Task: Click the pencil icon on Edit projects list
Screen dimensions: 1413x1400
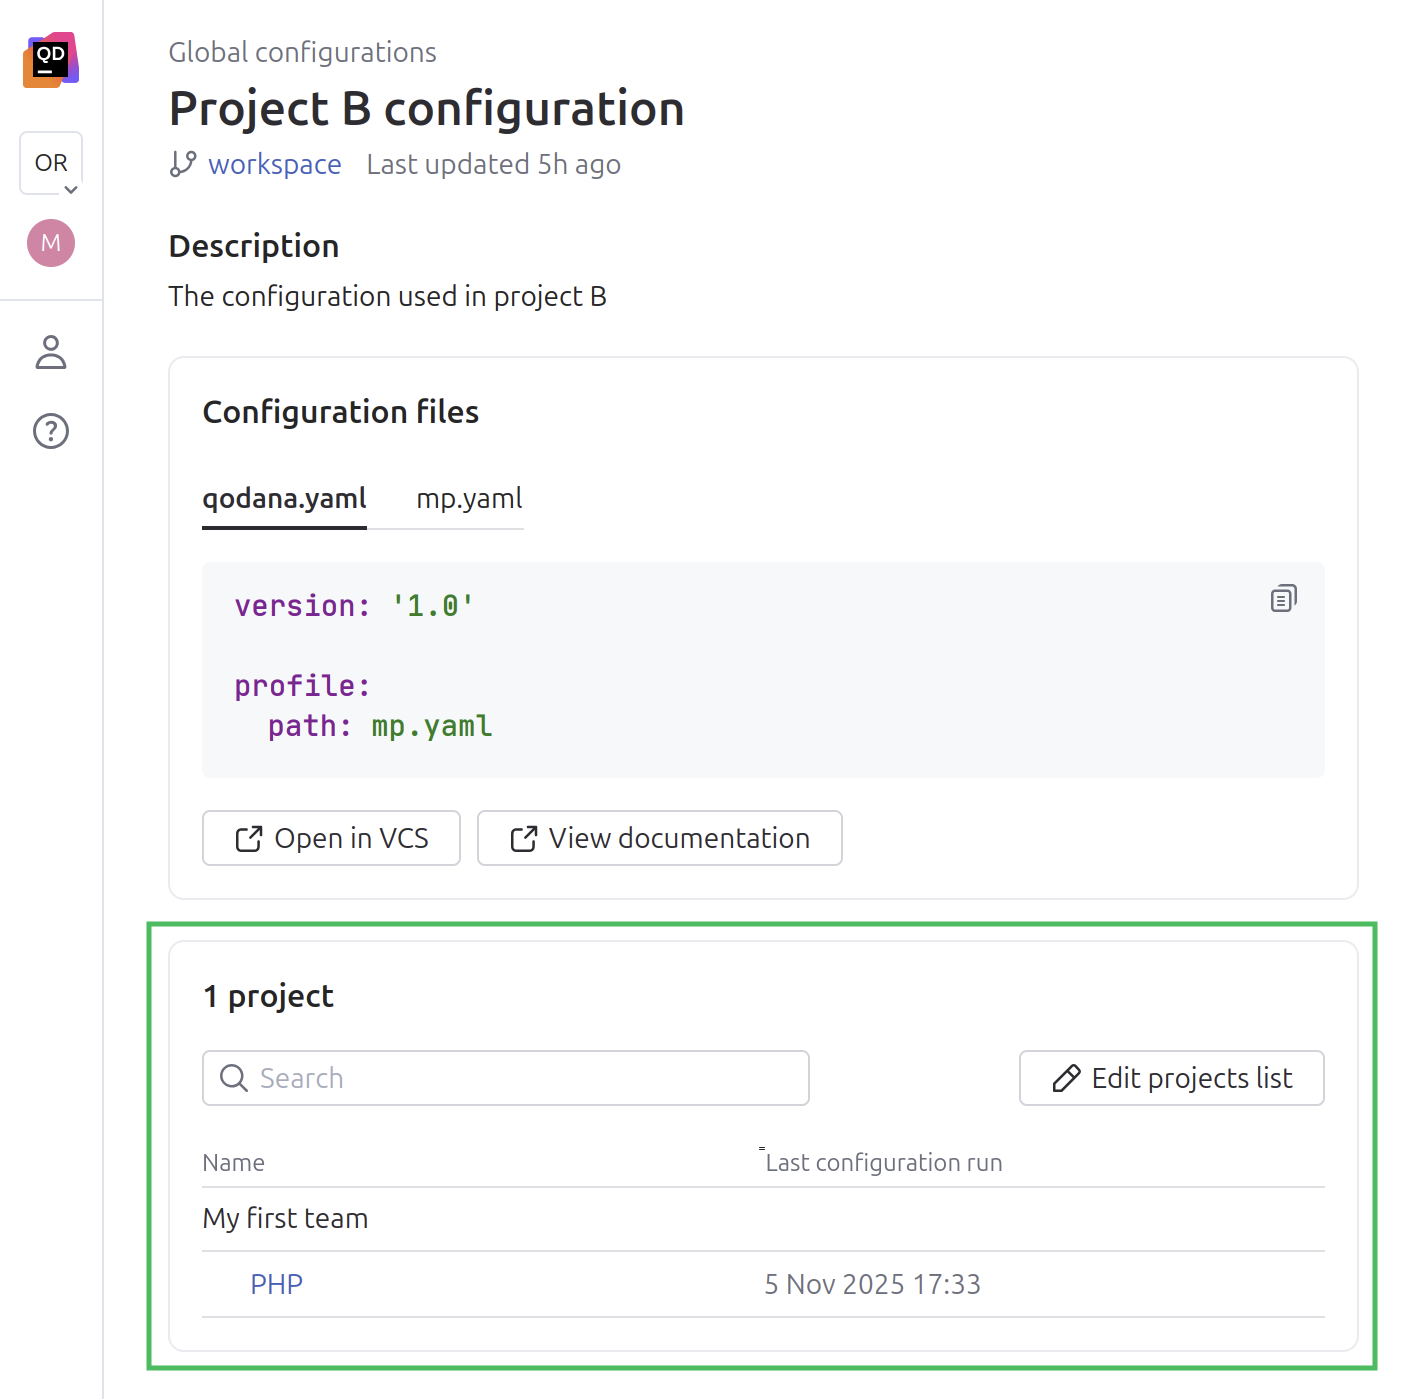Action: click(x=1065, y=1078)
